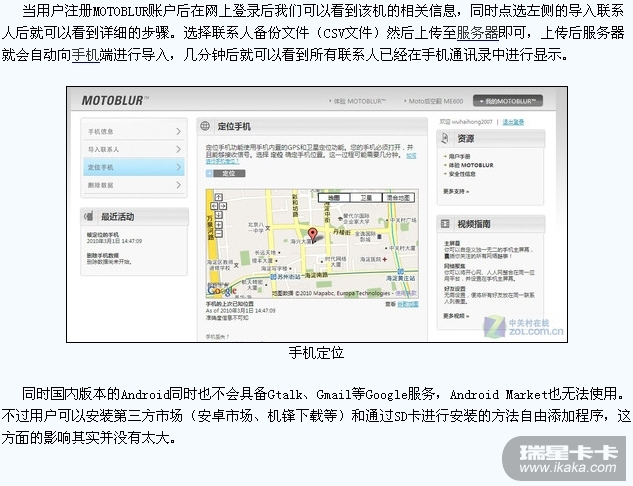
Task: Click the red location pin on the map
Action: pyautogui.click(x=312, y=235)
